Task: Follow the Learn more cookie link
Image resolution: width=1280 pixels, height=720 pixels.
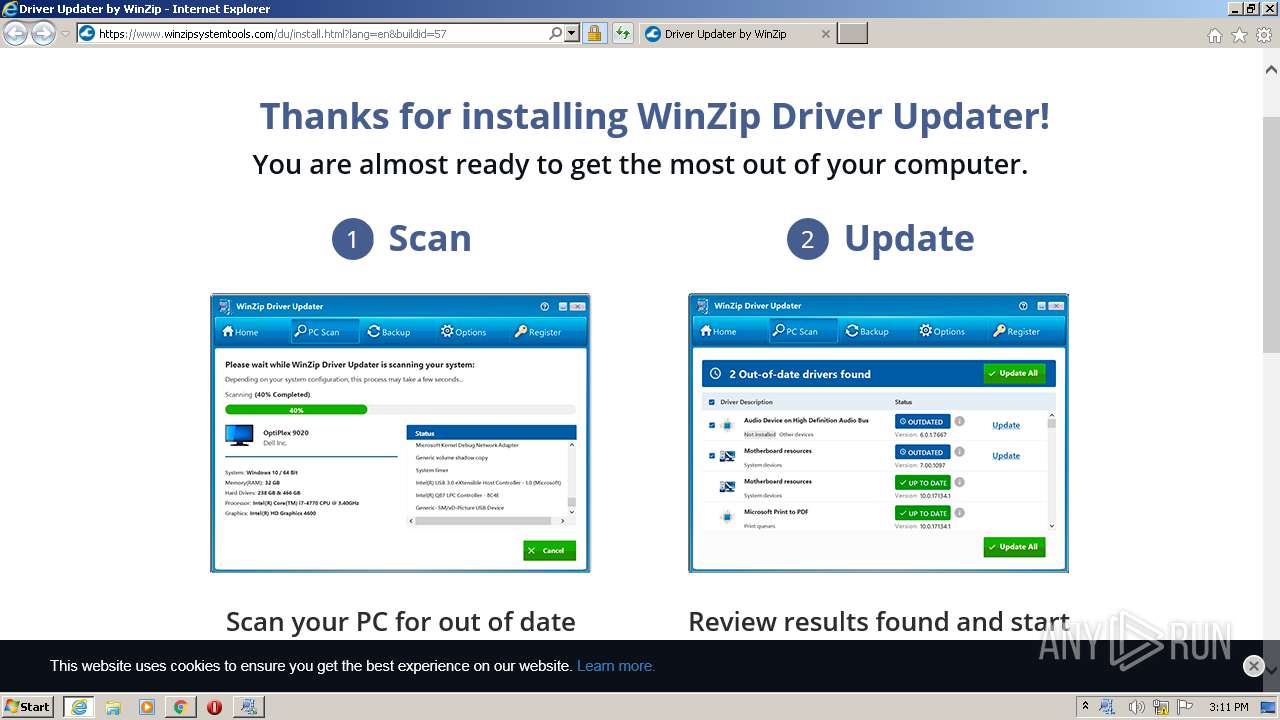Action: [x=616, y=666]
